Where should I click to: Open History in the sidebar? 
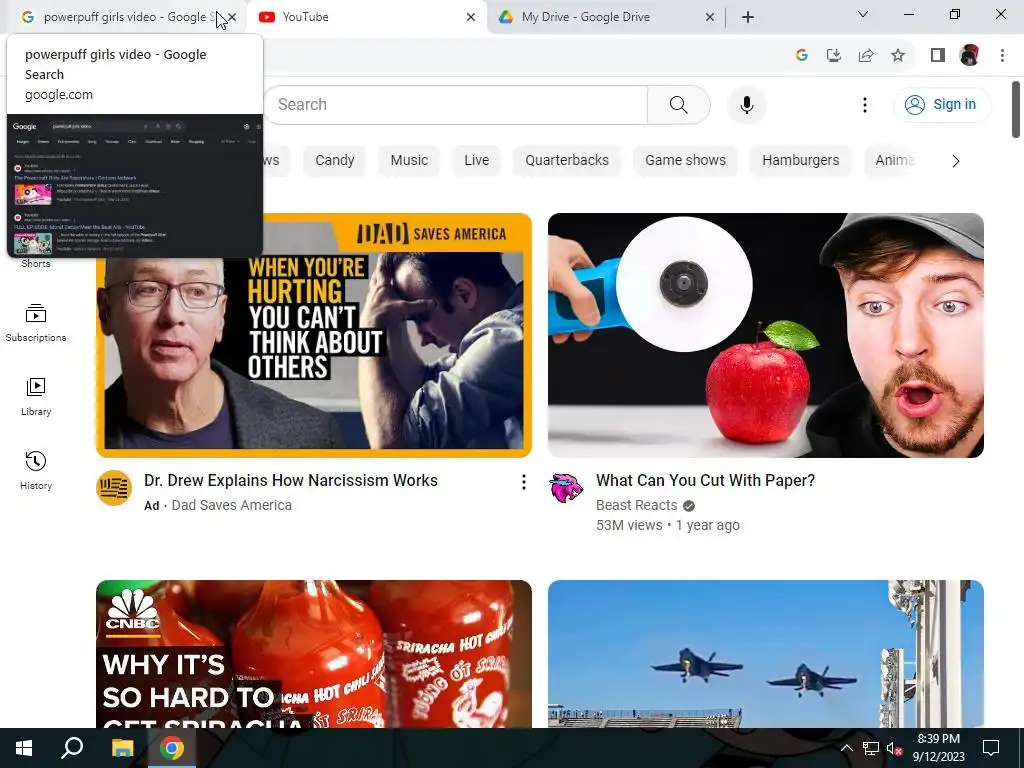coord(36,470)
